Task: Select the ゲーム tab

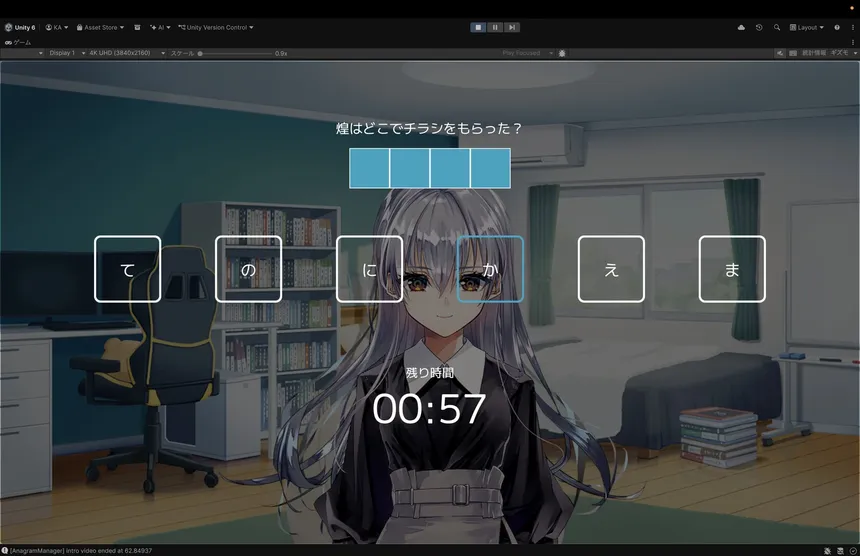Action: (x=18, y=42)
